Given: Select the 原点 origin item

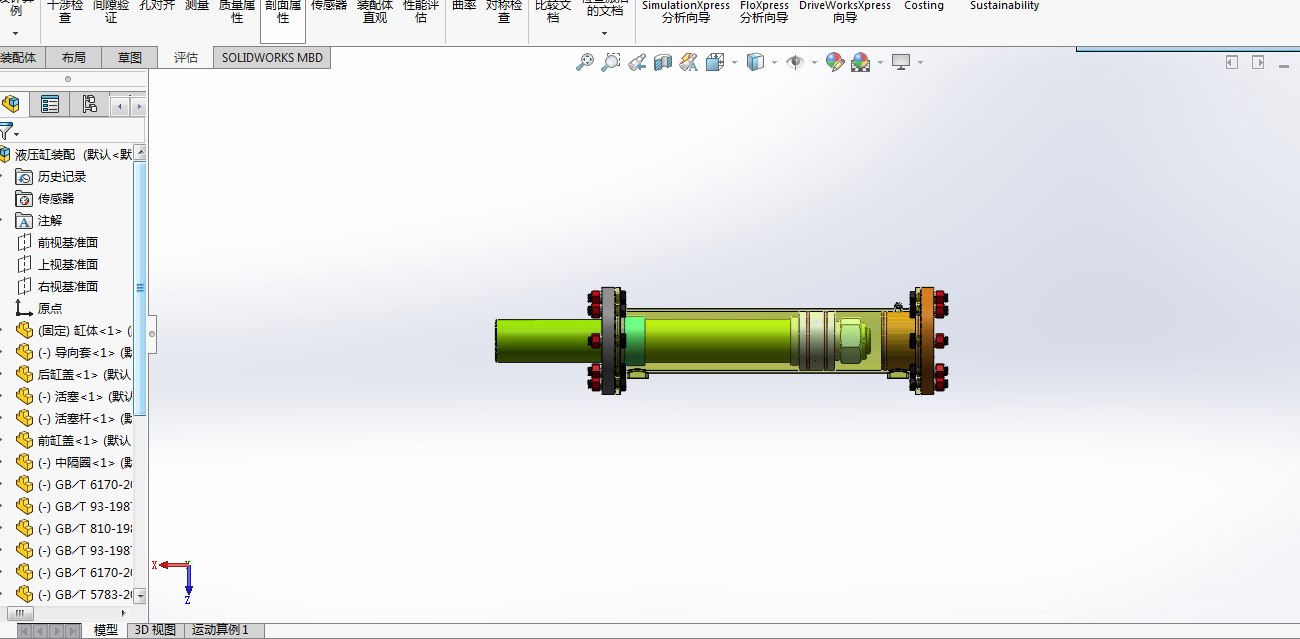Looking at the screenshot, I should pos(39,308).
